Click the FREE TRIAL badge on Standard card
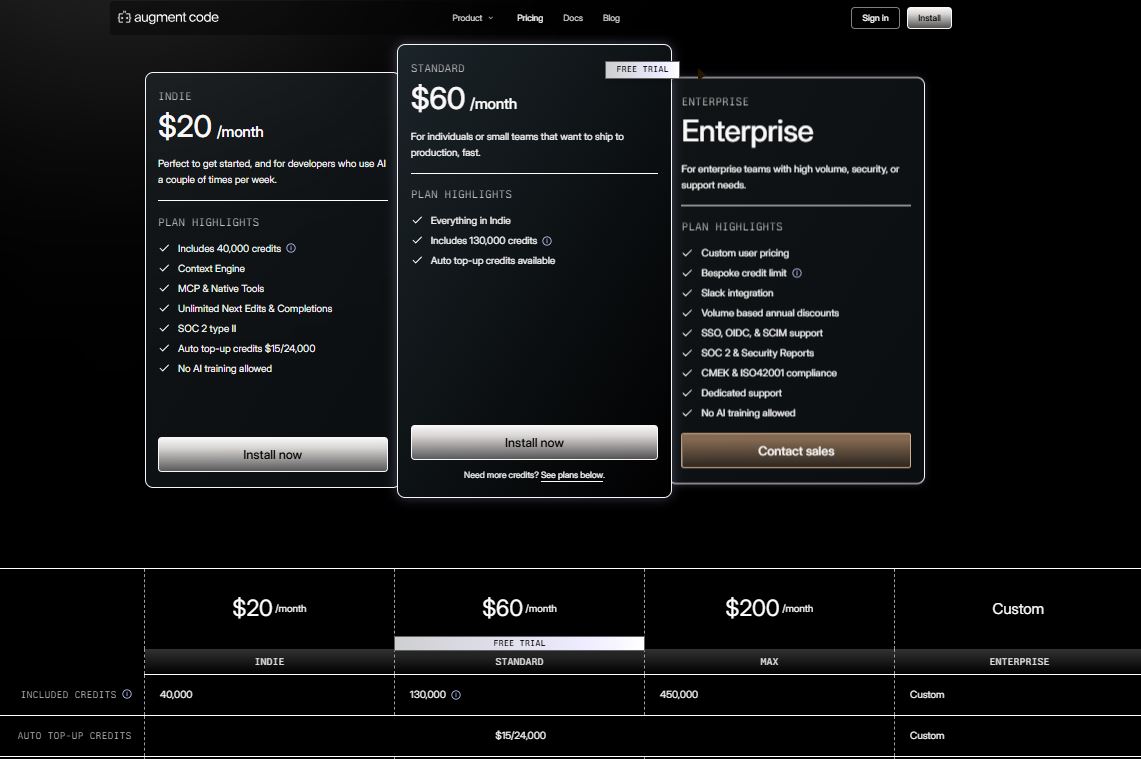 point(642,69)
